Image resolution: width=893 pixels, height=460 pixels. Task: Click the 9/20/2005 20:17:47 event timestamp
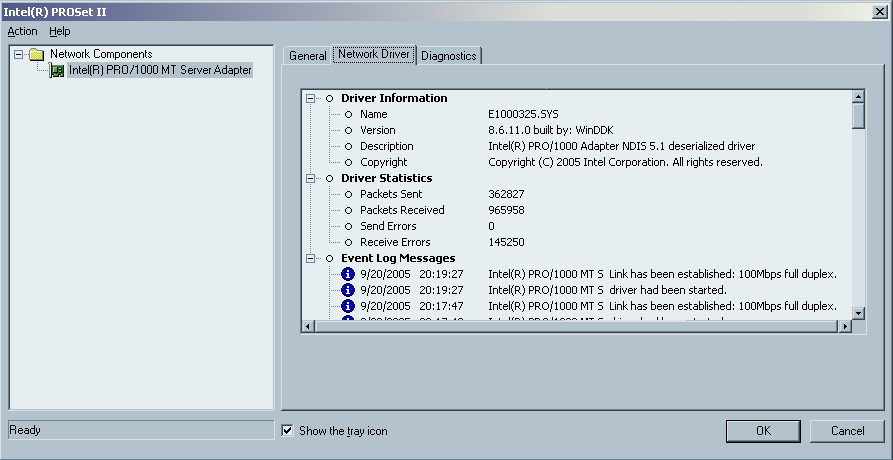pos(412,306)
